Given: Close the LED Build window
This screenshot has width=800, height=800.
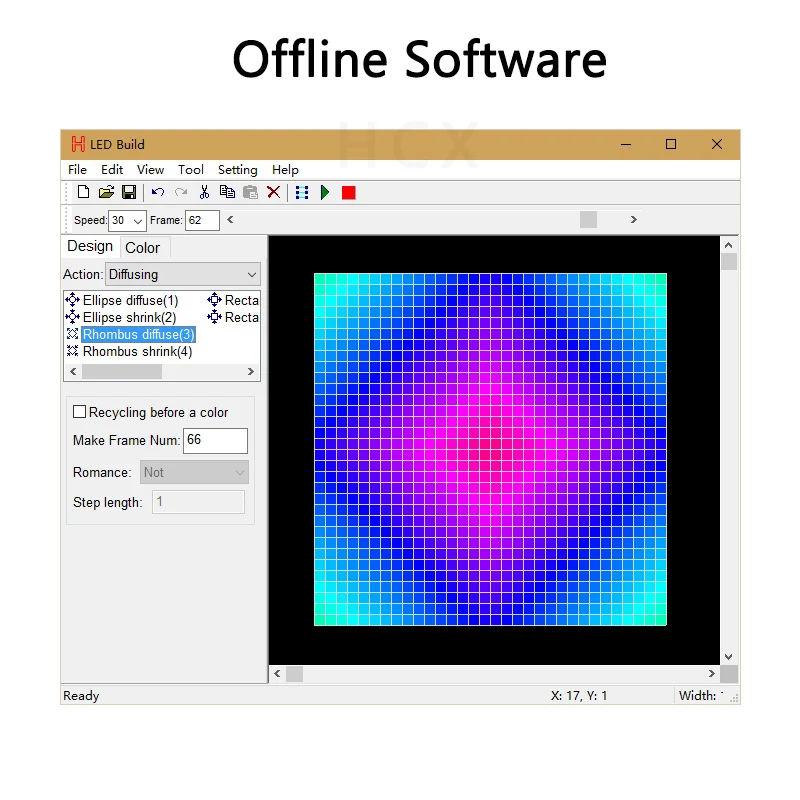Looking at the screenshot, I should pos(717,145).
